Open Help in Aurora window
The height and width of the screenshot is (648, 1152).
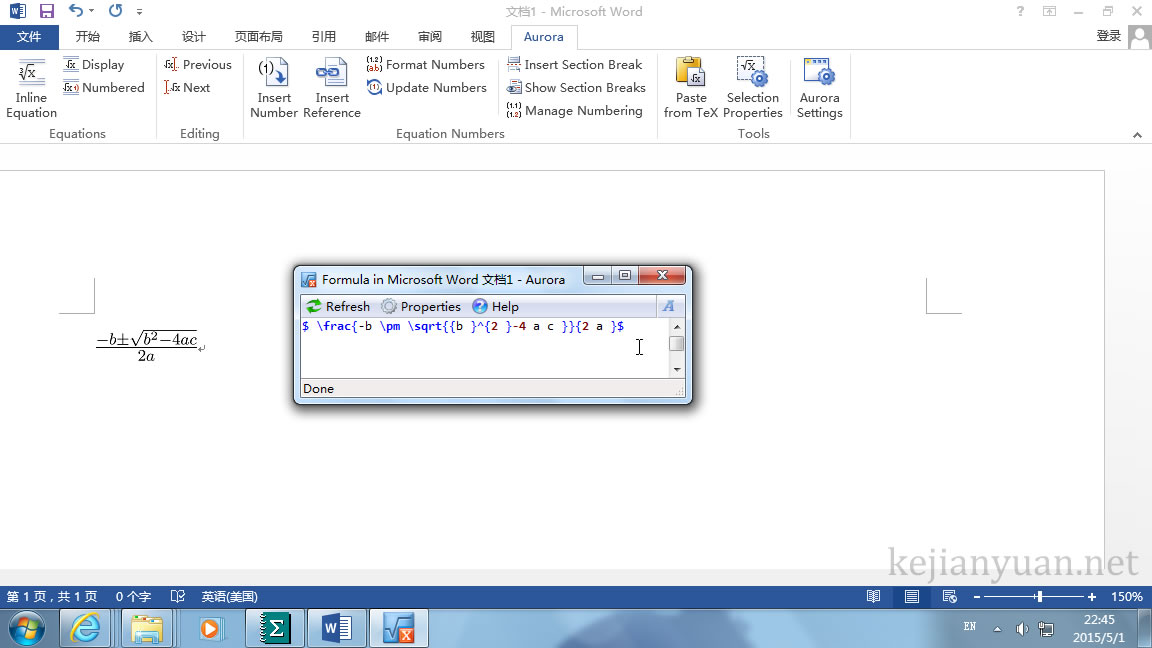coord(496,306)
